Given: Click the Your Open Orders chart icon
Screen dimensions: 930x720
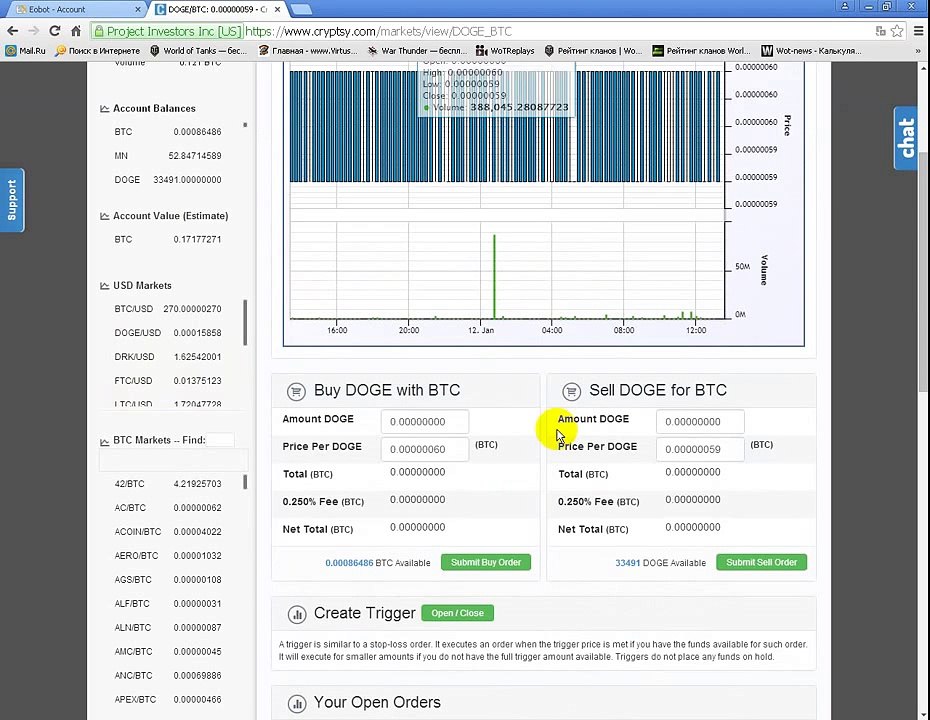Looking at the screenshot, I should (x=297, y=703).
